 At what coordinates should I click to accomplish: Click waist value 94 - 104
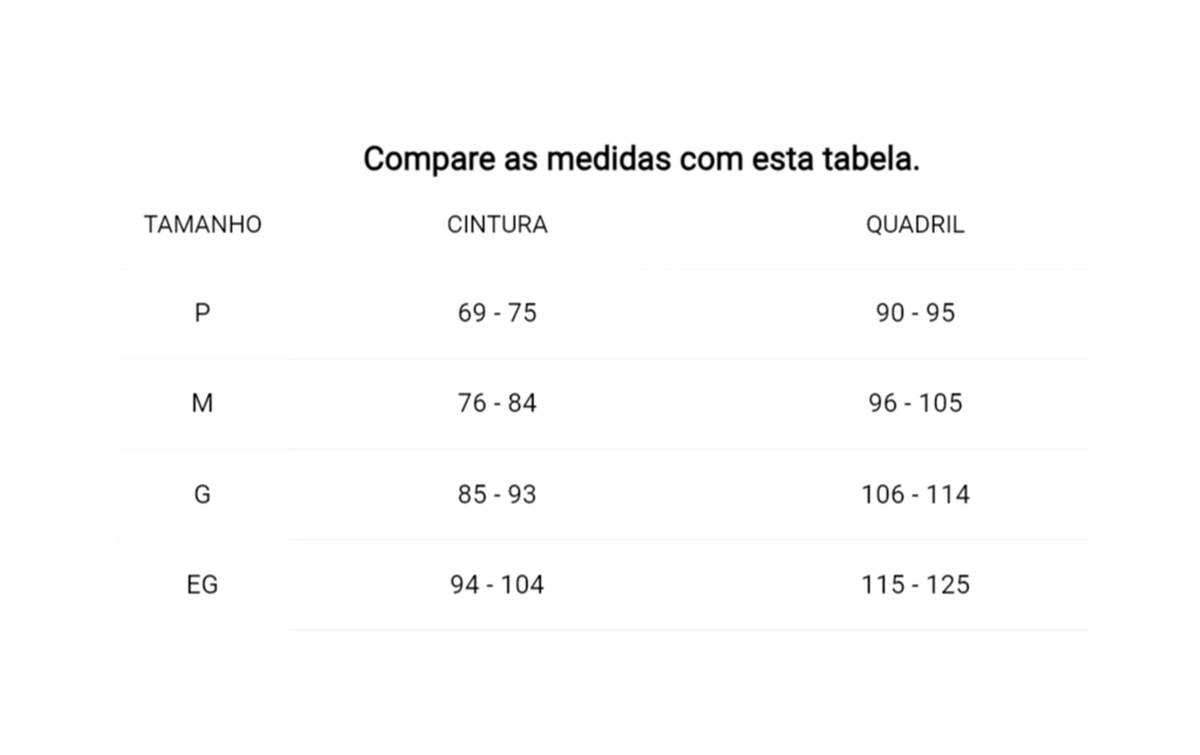pos(497,585)
